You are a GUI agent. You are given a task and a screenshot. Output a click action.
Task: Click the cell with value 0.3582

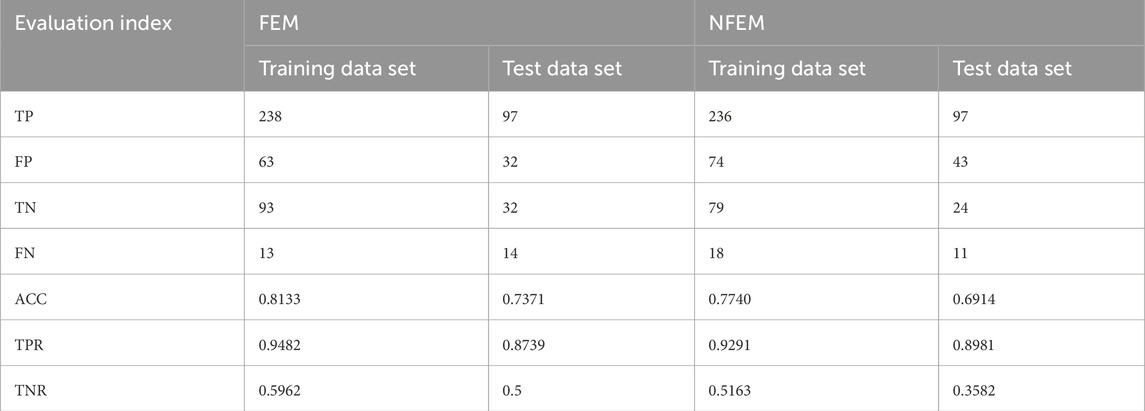click(1041, 388)
